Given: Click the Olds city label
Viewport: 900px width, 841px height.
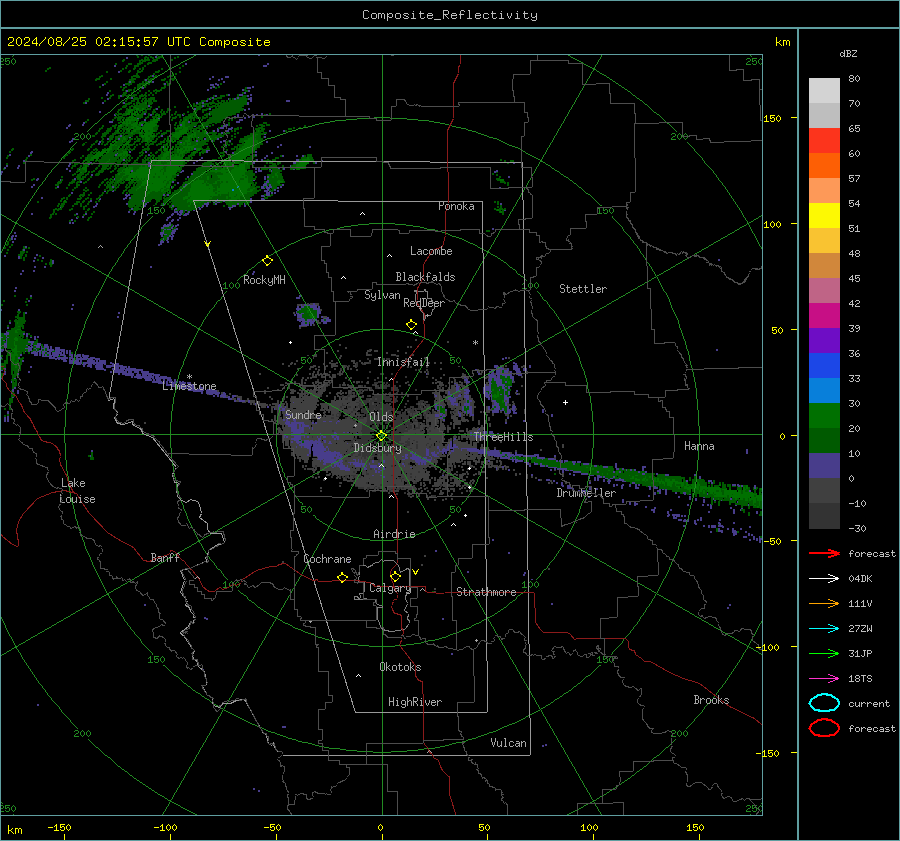Looking at the screenshot, I should point(381,417).
